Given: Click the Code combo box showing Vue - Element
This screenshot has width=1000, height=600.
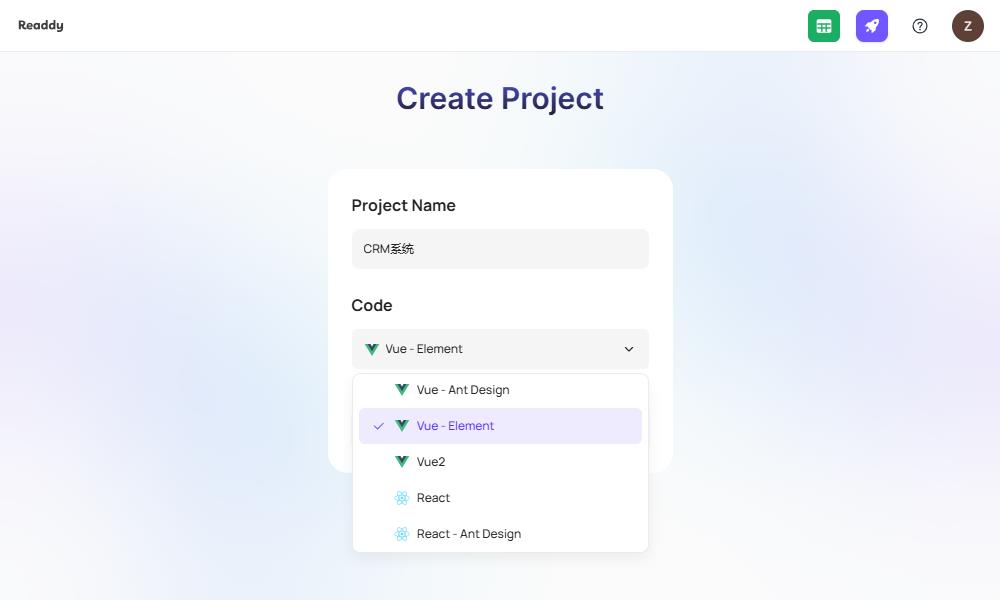Looking at the screenshot, I should click(500, 349).
